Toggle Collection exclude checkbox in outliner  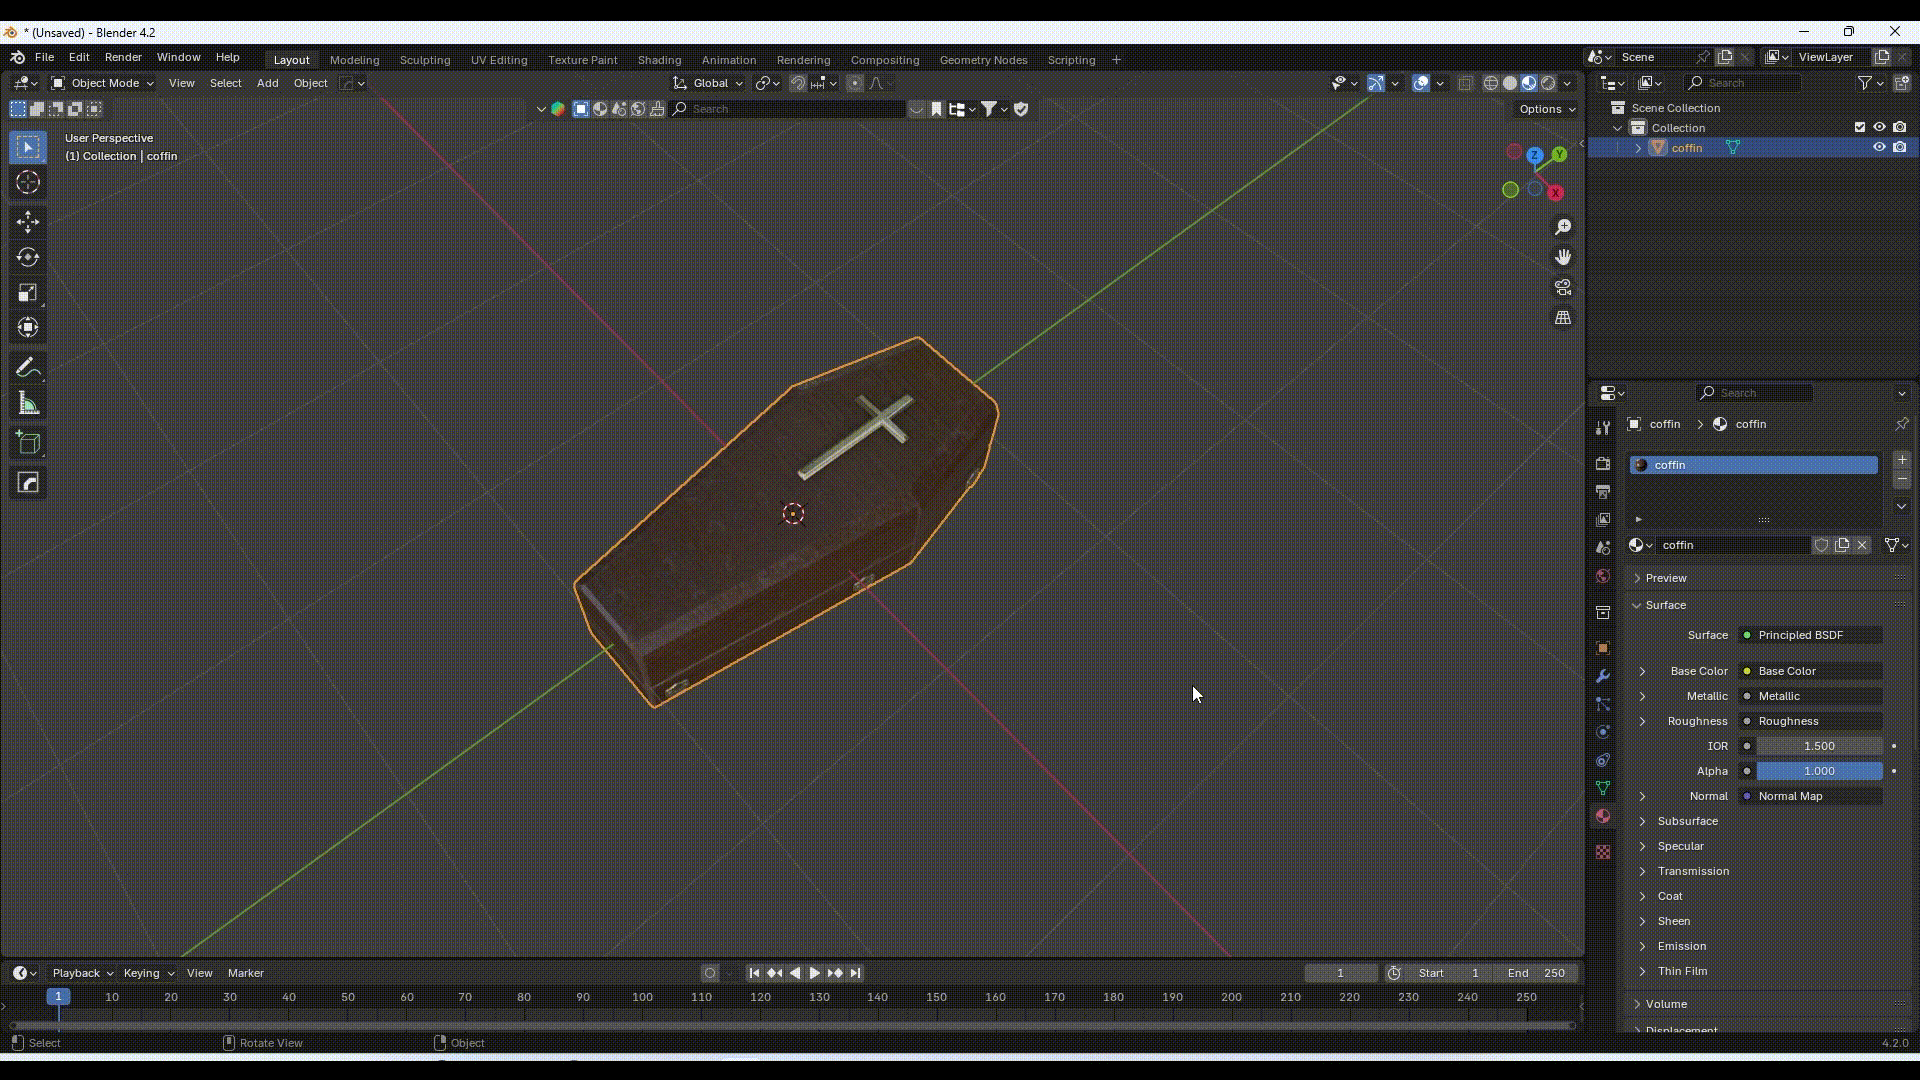point(1860,127)
